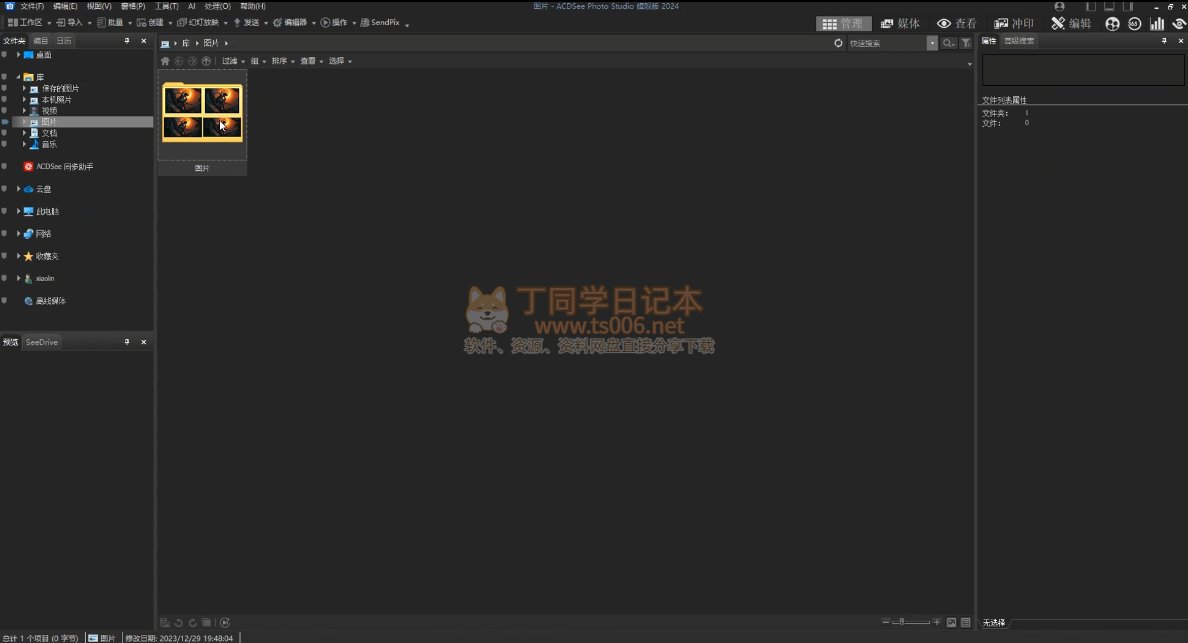Toggle the pin marker beside 云盘

pos(5,189)
